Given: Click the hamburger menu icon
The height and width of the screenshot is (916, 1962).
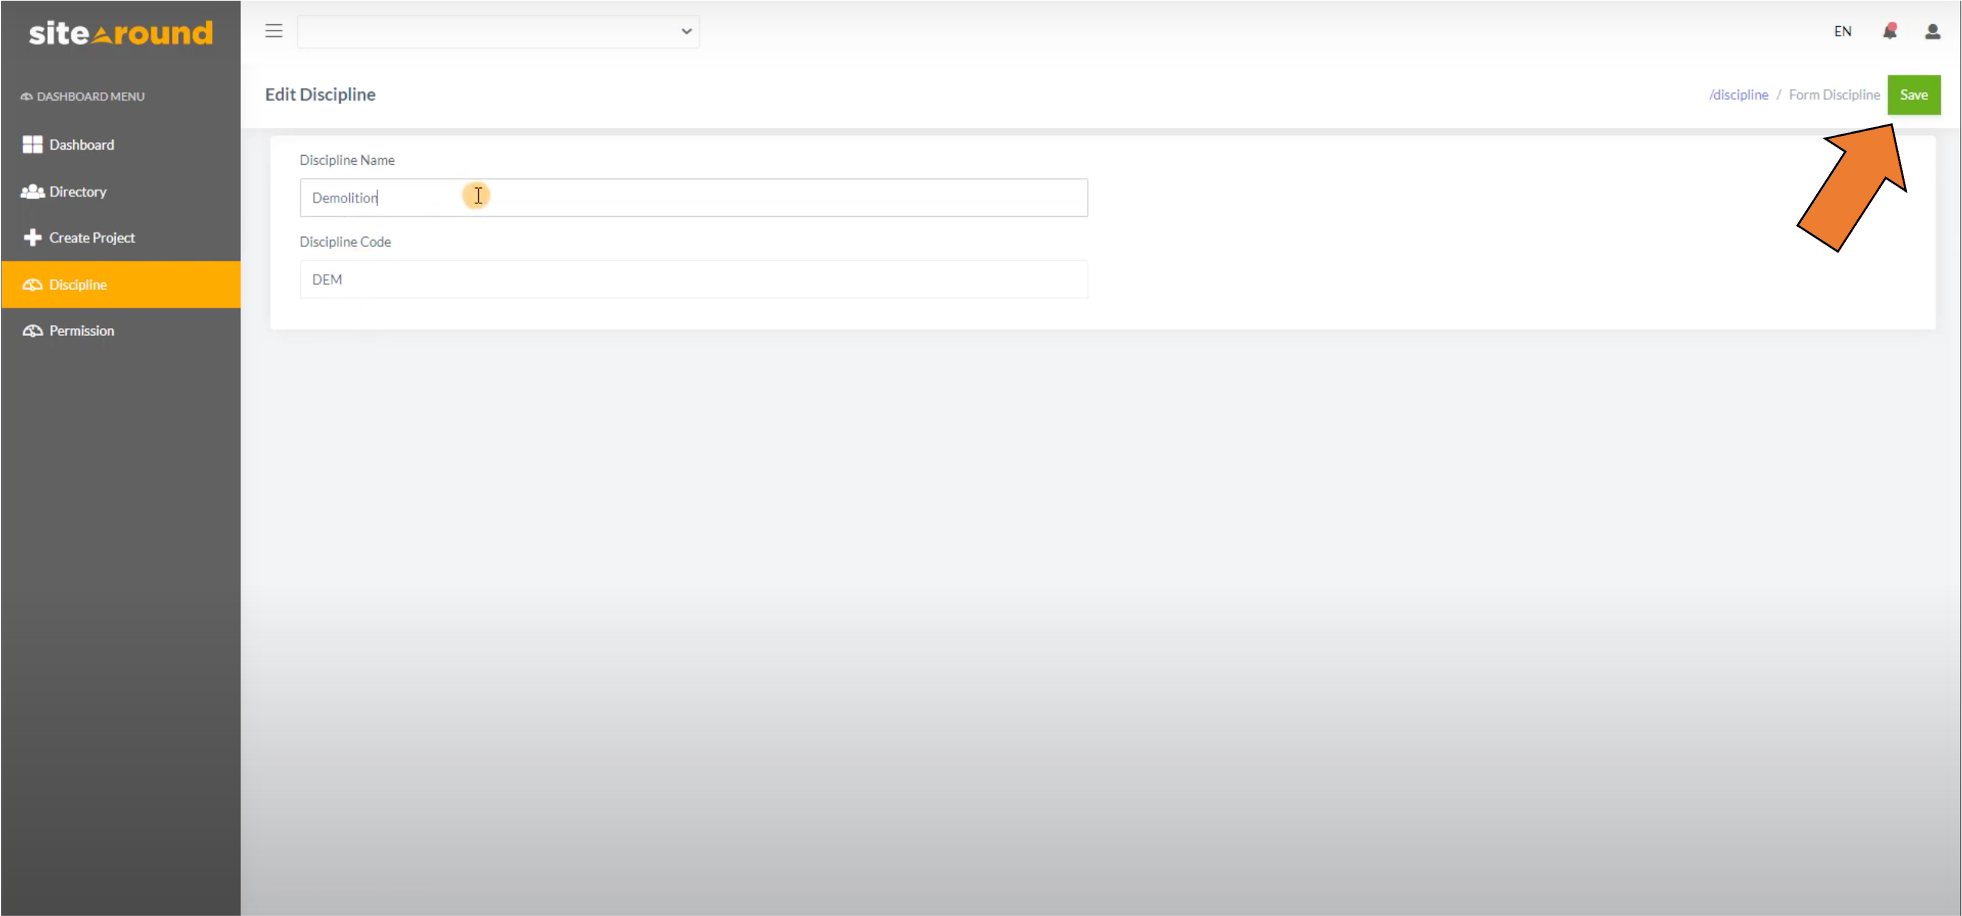Looking at the screenshot, I should [x=273, y=31].
